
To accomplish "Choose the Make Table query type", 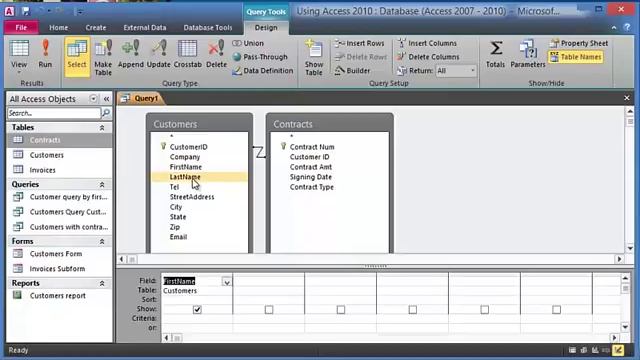I will click(103, 57).
